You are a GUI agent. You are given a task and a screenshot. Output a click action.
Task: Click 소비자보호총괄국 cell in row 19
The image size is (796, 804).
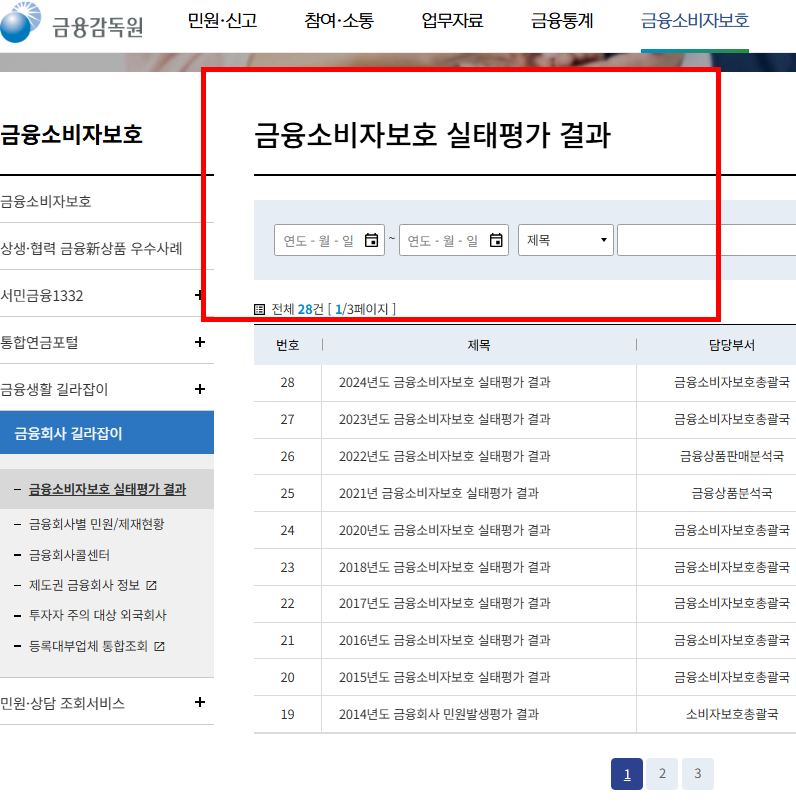tap(732, 714)
